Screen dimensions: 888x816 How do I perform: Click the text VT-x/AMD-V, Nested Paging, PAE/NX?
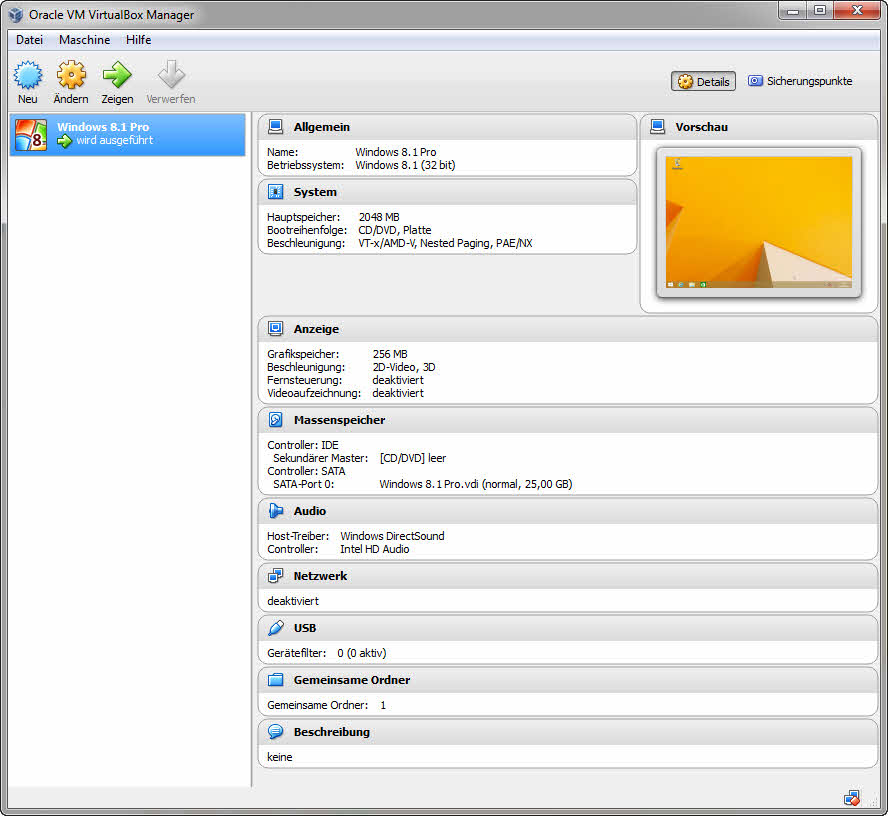tap(445, 243)
